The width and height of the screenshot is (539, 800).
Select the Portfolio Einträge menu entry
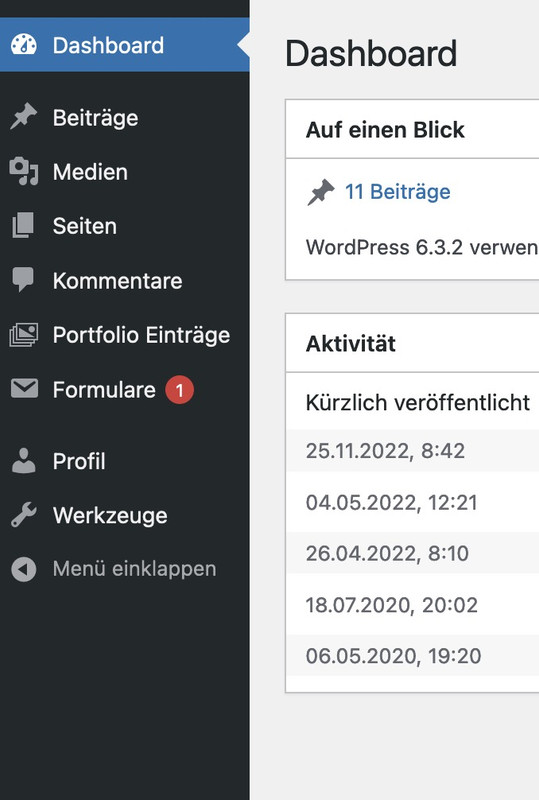pos(125,335)
